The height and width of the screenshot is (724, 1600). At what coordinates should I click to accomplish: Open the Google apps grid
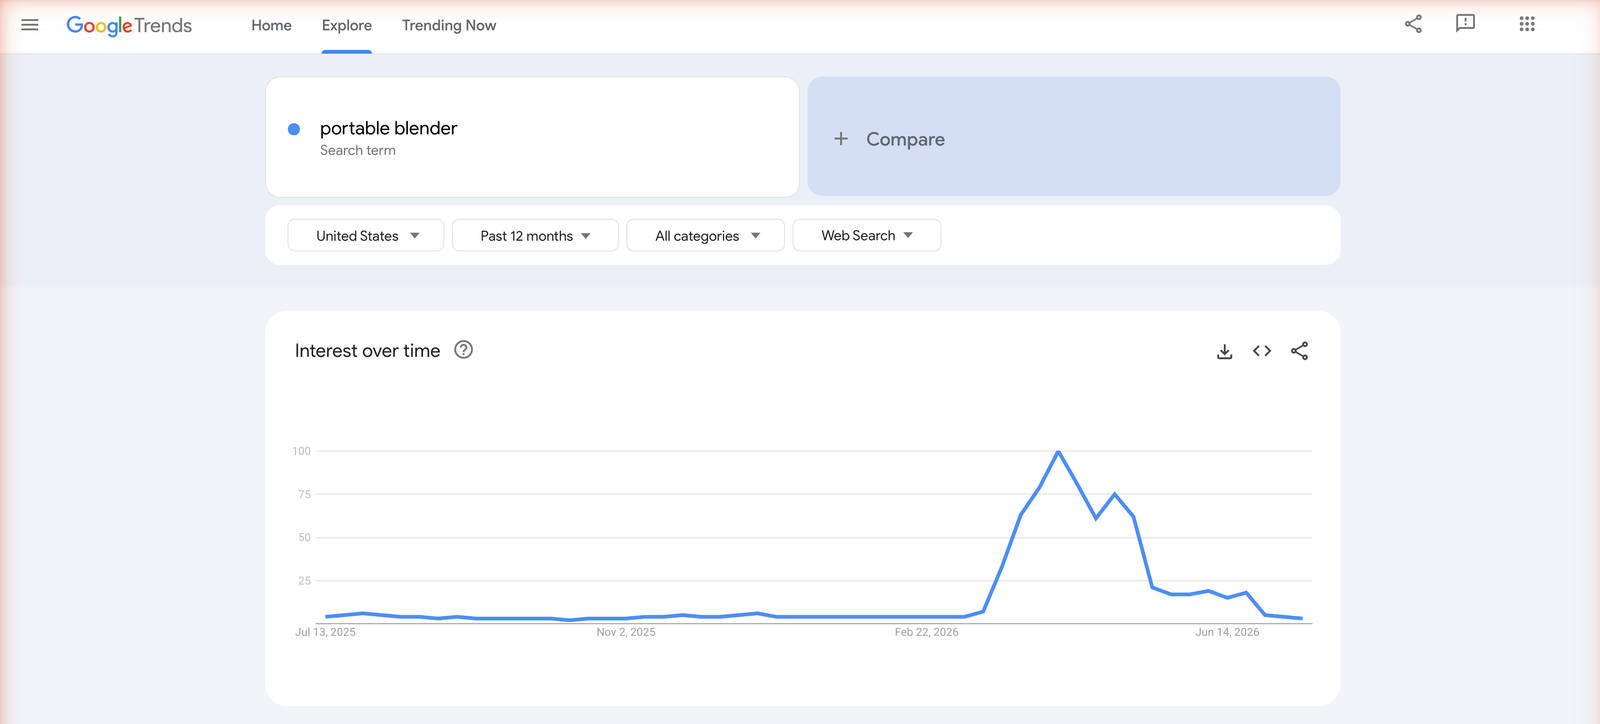coord(1527,24)
